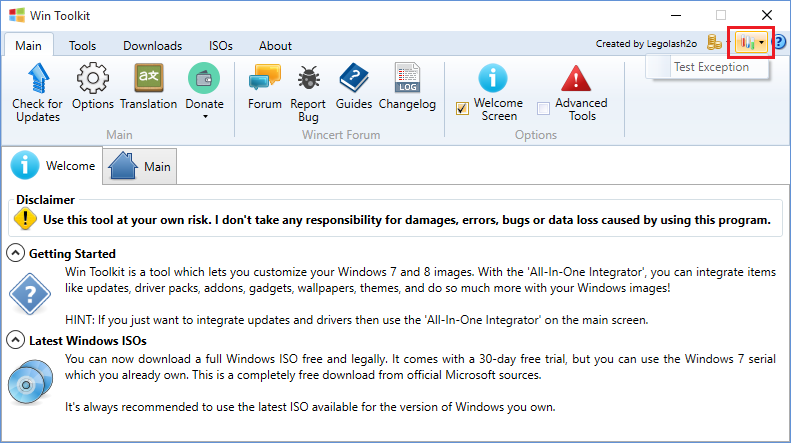Click the Welcome Screen info icon
791x444 pixels.
point(492,78)
